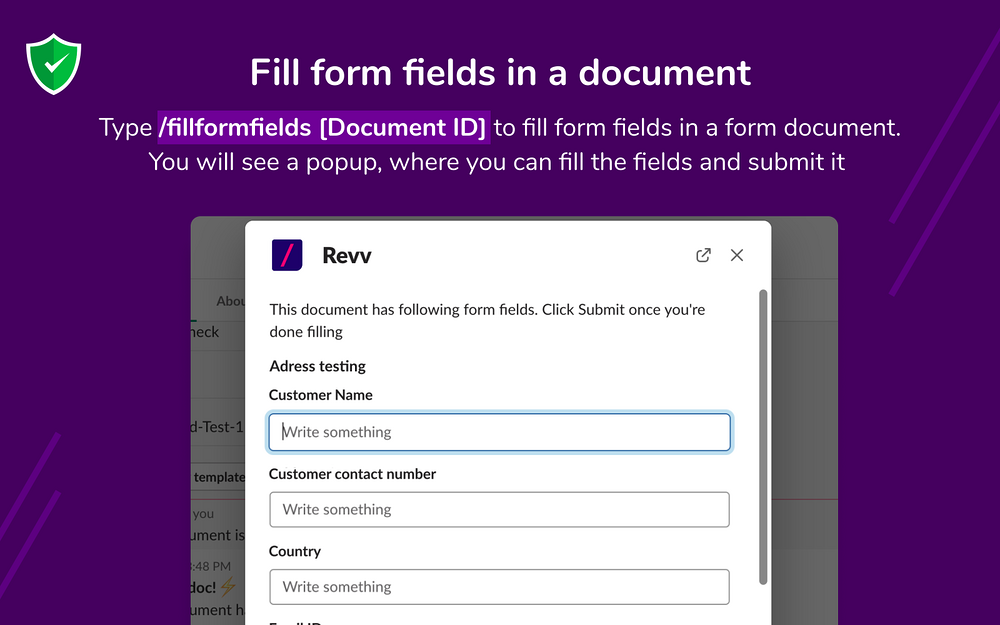Viewport: 1000px width, 625px height.
Task: Click the "Customer contact number" label
Action: [353, 474]
